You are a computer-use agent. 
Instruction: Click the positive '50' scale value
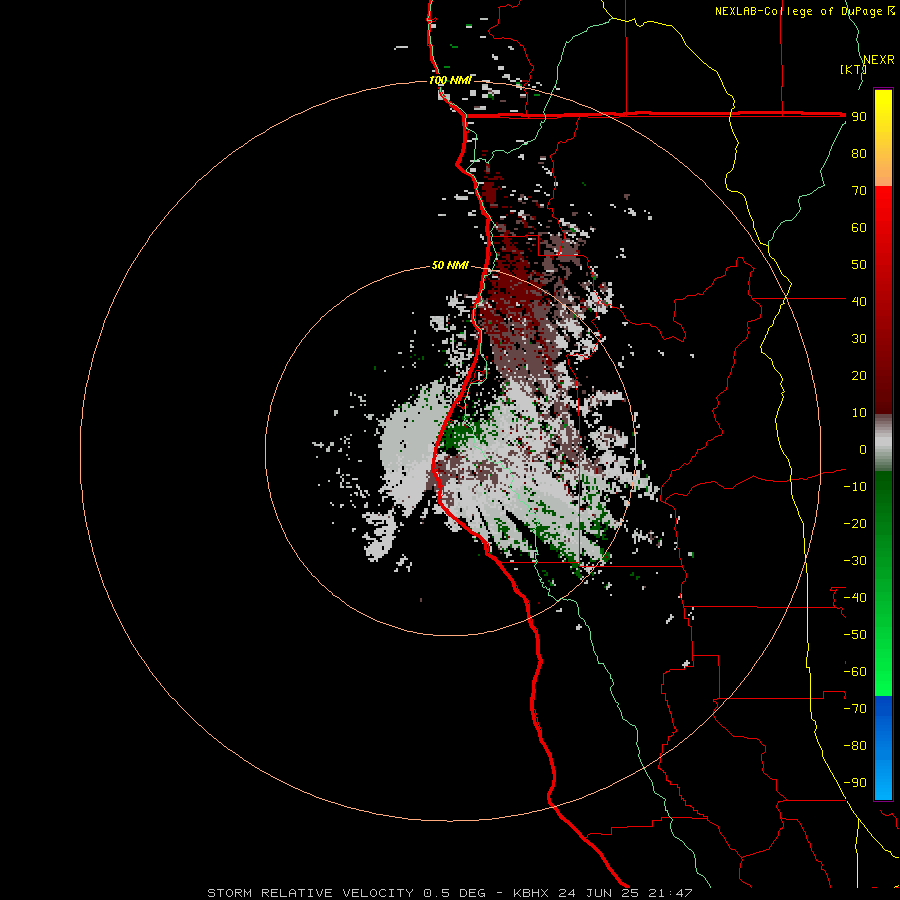click(x=859, y=265)
